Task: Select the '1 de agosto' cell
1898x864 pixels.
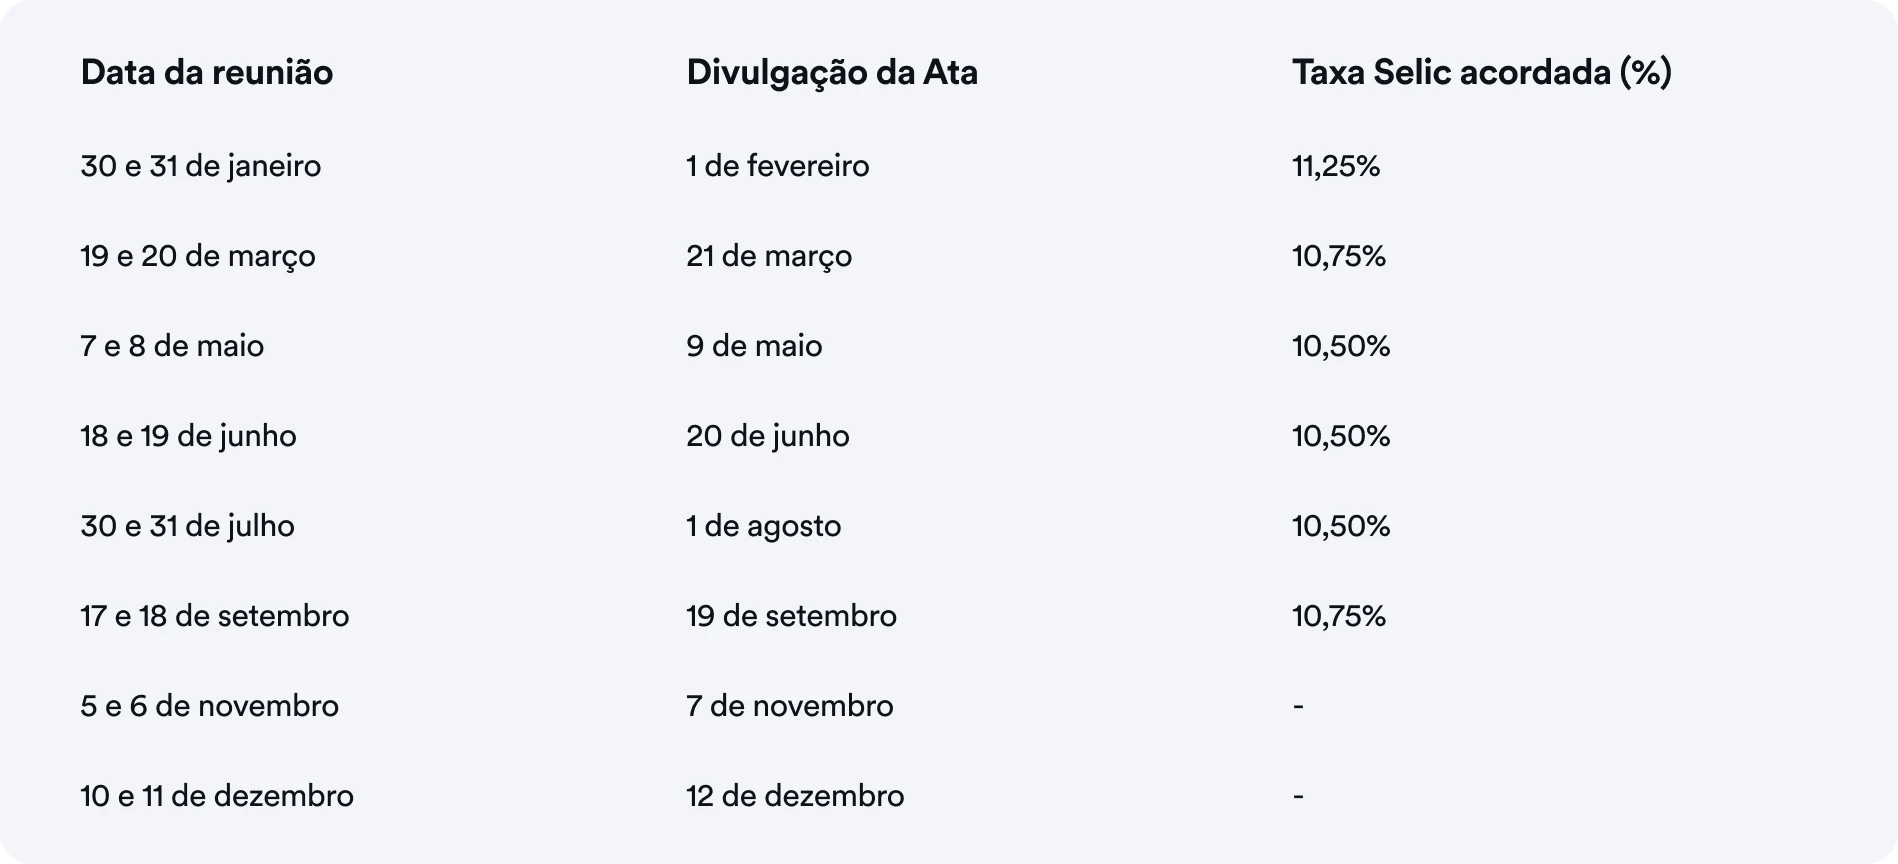Action: tap(764, 526)
